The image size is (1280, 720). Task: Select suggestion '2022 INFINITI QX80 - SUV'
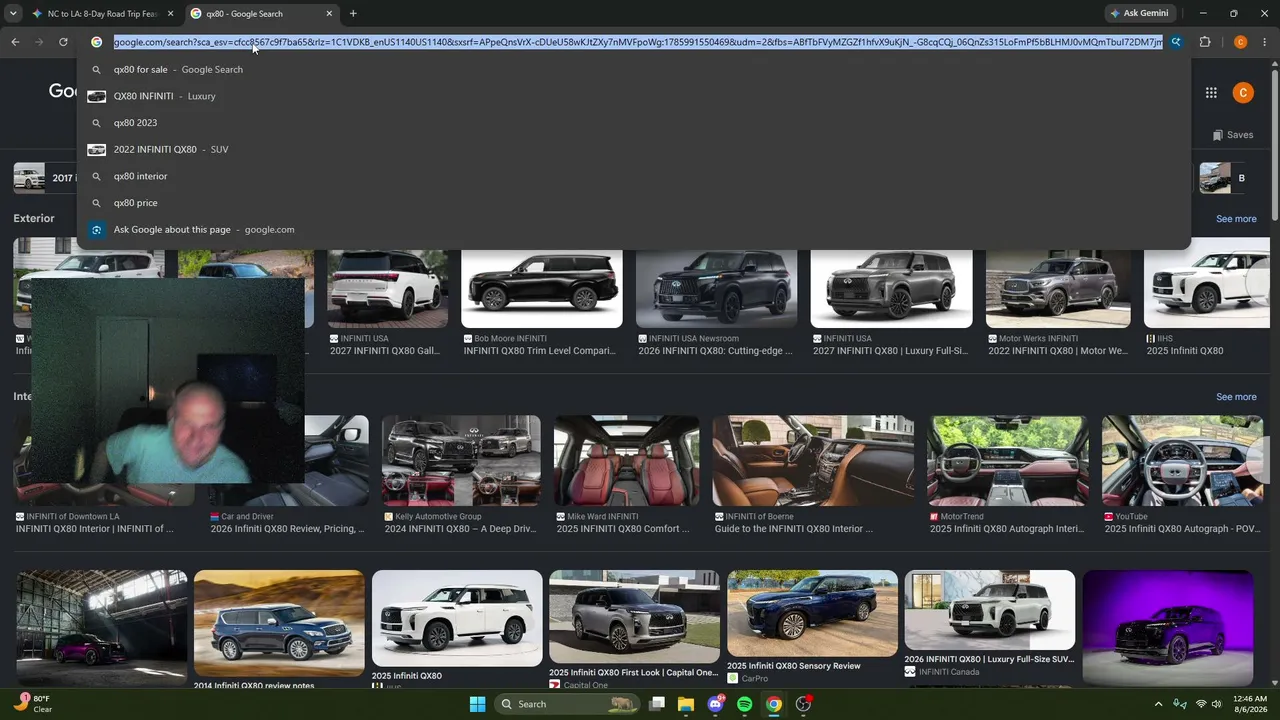pyautogui.click(x=634, y=150)
